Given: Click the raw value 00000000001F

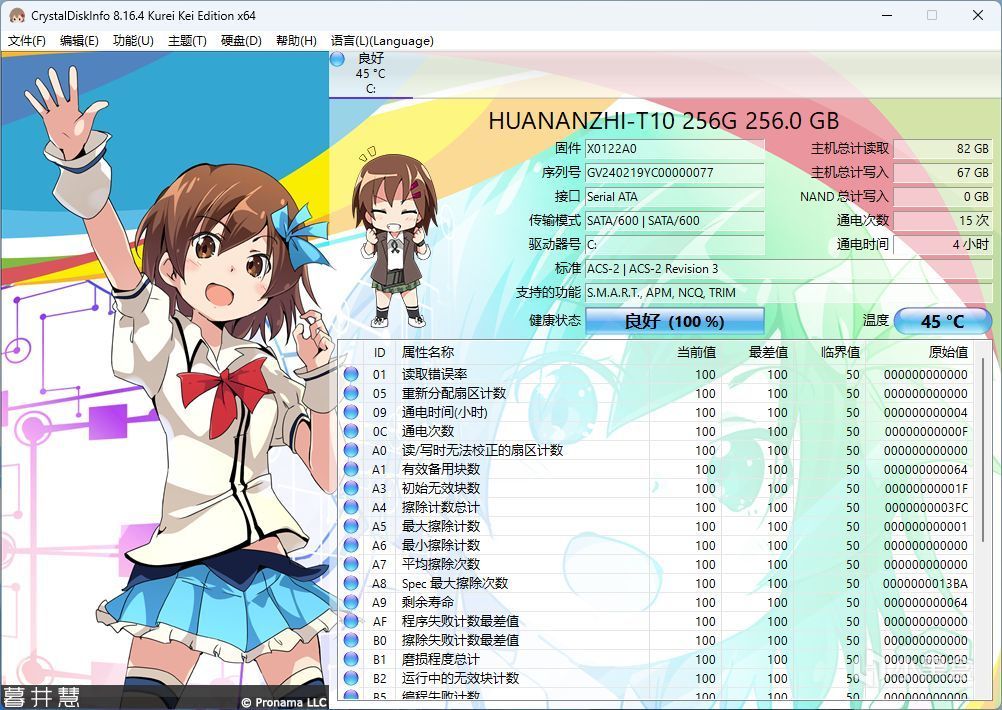Looking at the screenshot, I should 926,488.
